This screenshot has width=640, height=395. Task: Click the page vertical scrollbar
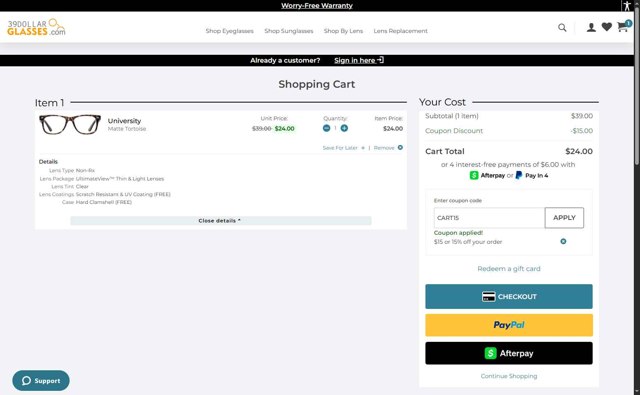(637, 87)
